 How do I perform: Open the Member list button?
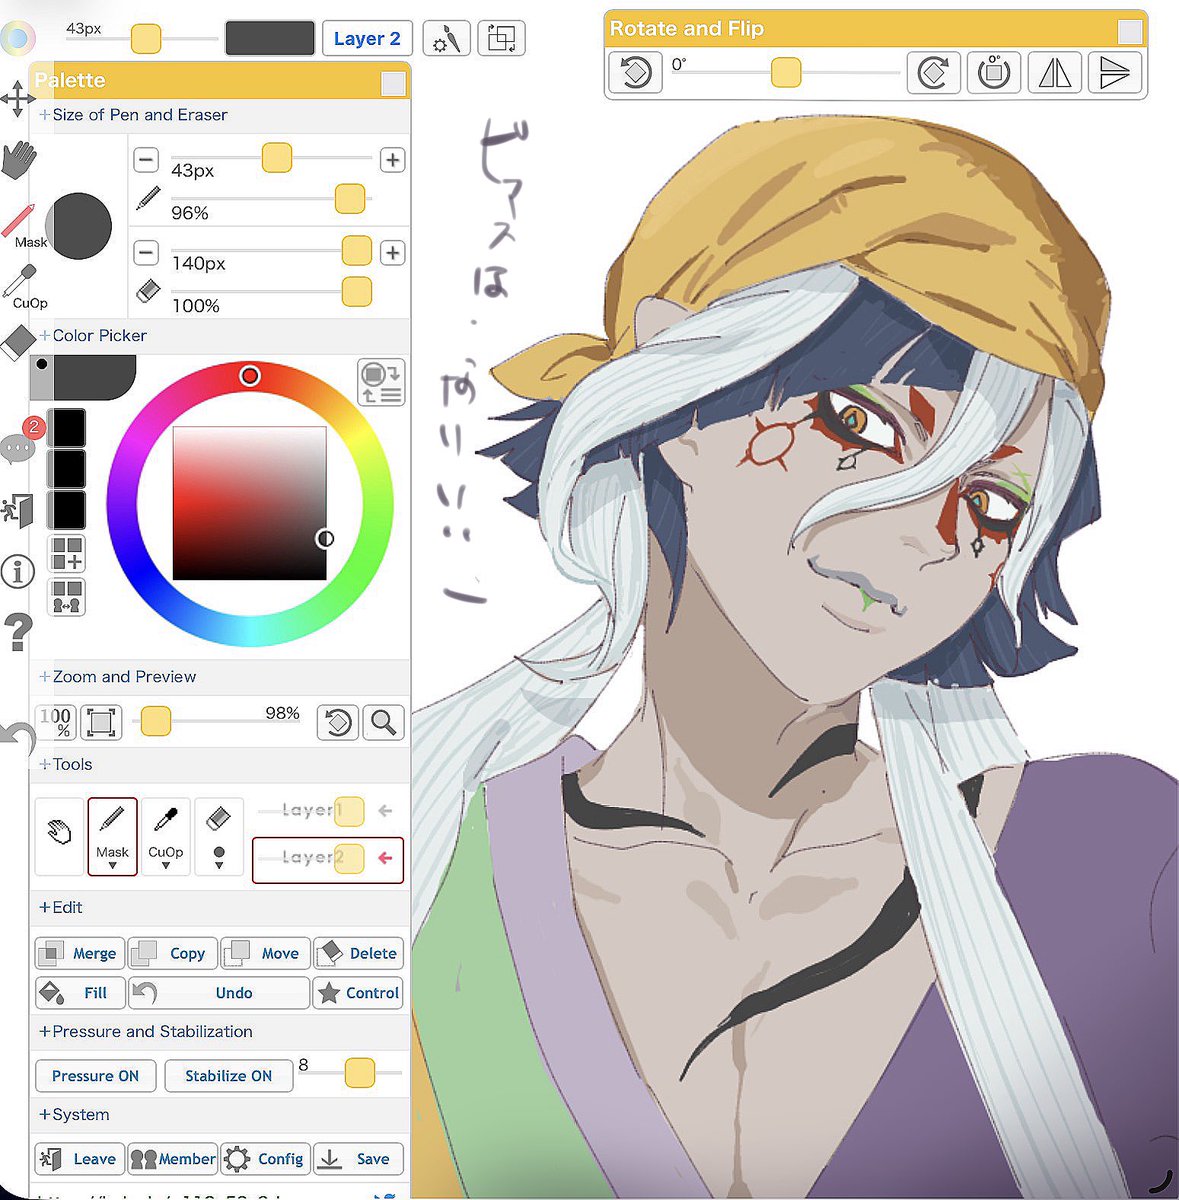point(172,1159)
